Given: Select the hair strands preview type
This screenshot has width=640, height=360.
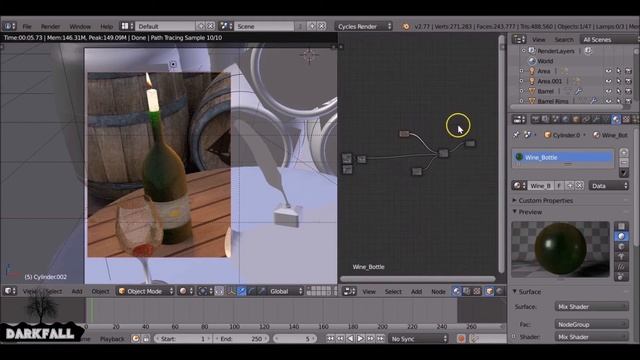Looking at the screenshot, I should pos(621,267).
